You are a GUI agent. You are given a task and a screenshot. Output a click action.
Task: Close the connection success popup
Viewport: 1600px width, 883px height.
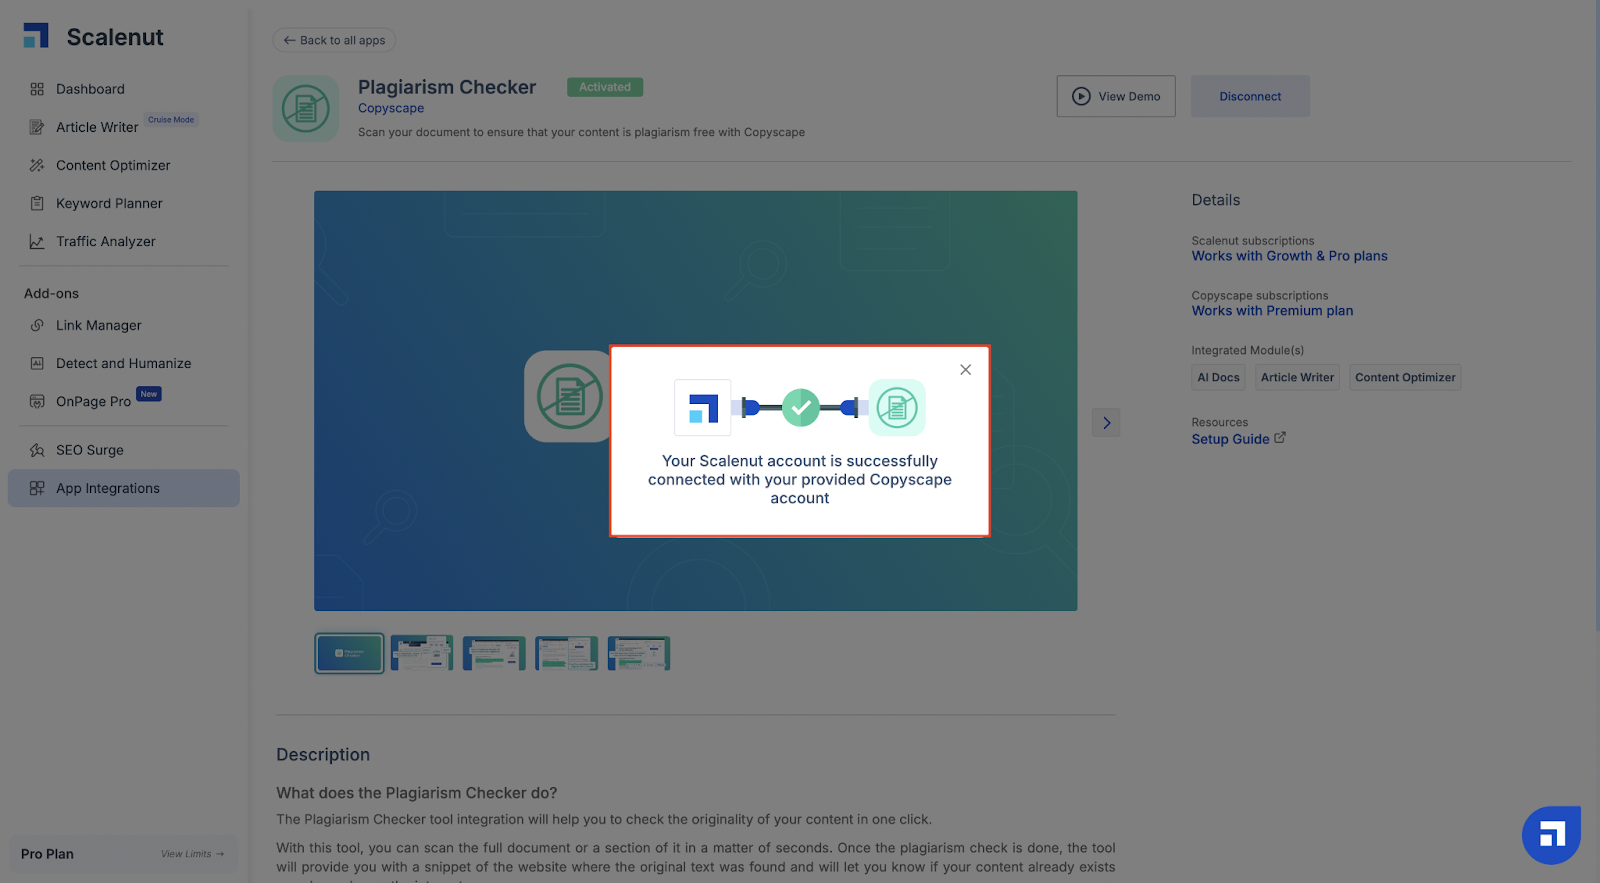click(x=965, y=370)
